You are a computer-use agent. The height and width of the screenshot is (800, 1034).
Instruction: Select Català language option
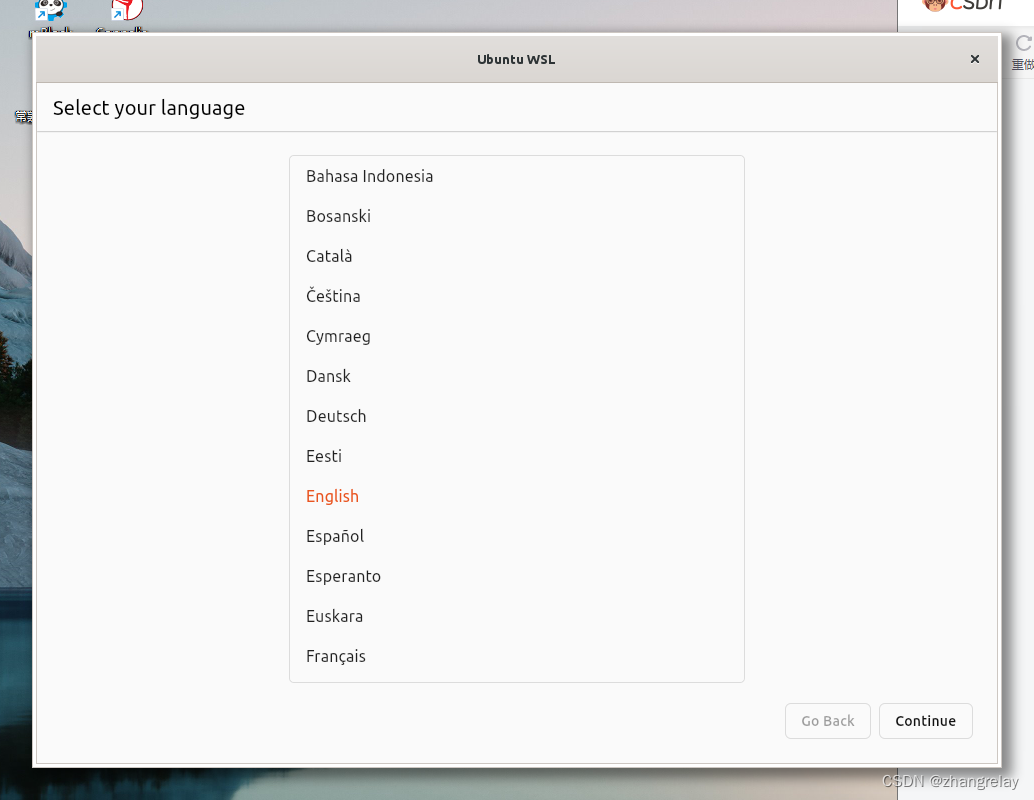point(516,256)
